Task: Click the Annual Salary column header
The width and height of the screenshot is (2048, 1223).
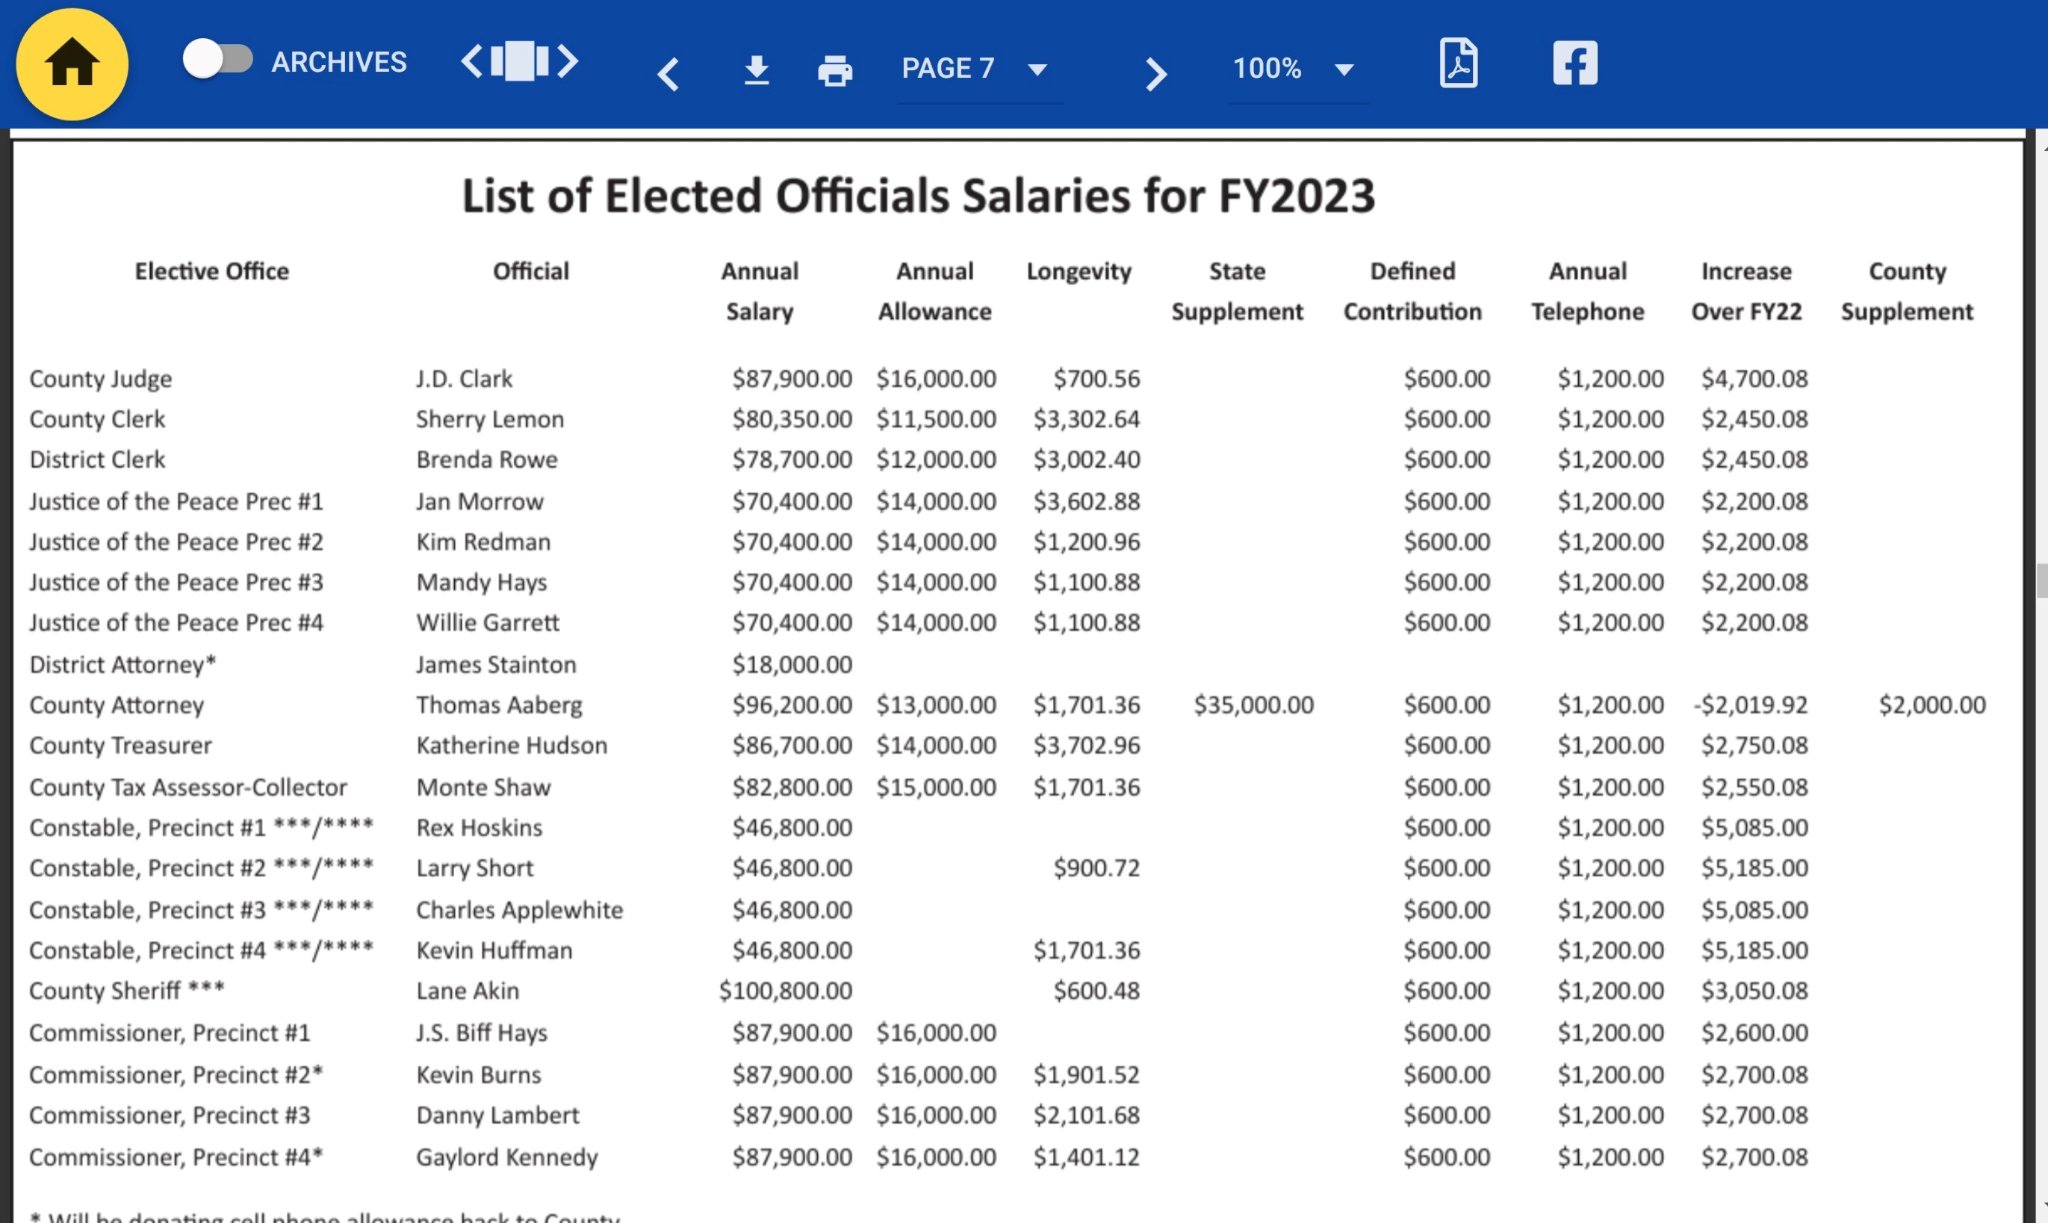Action: 759,291
